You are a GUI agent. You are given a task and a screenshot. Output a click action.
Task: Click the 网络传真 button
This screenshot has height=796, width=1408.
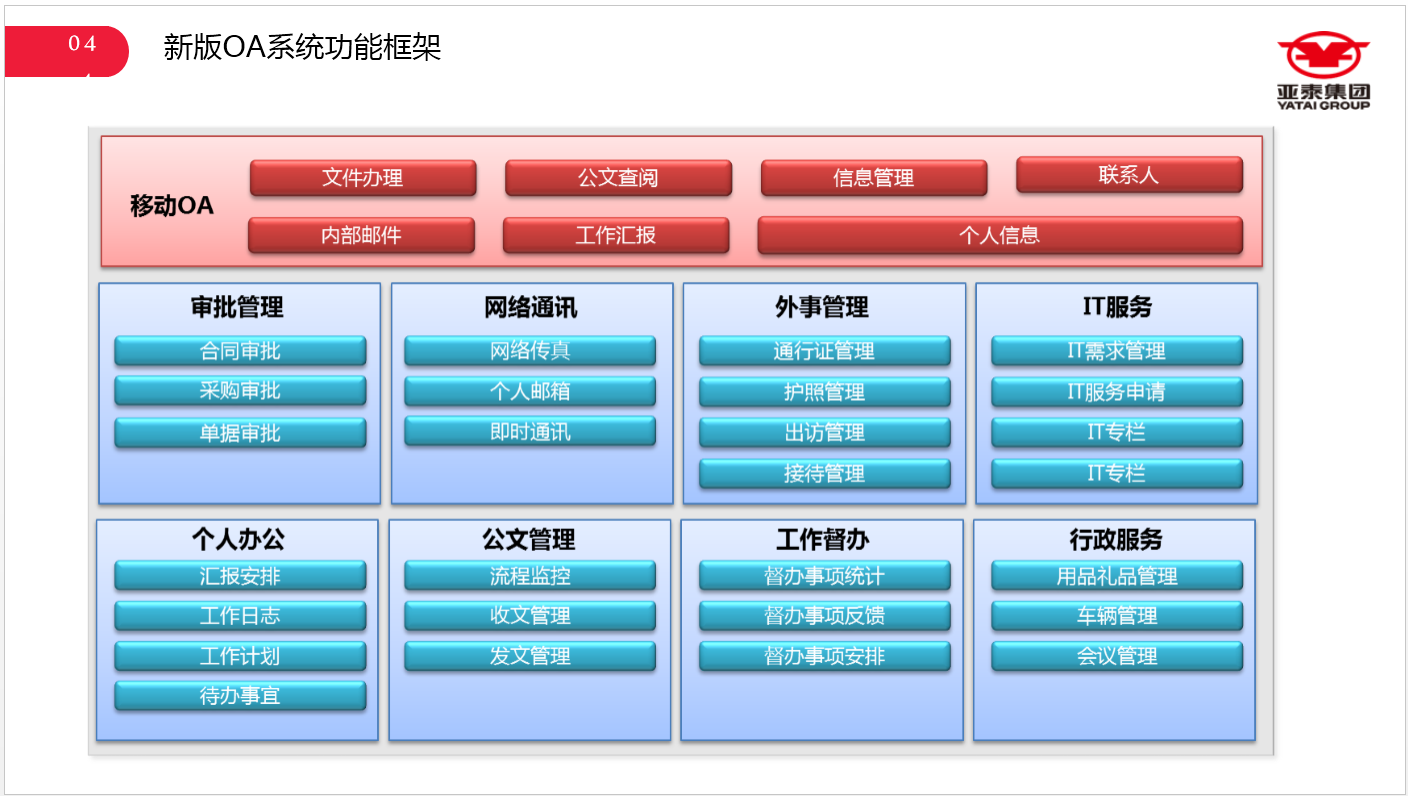tap(530, 351)
